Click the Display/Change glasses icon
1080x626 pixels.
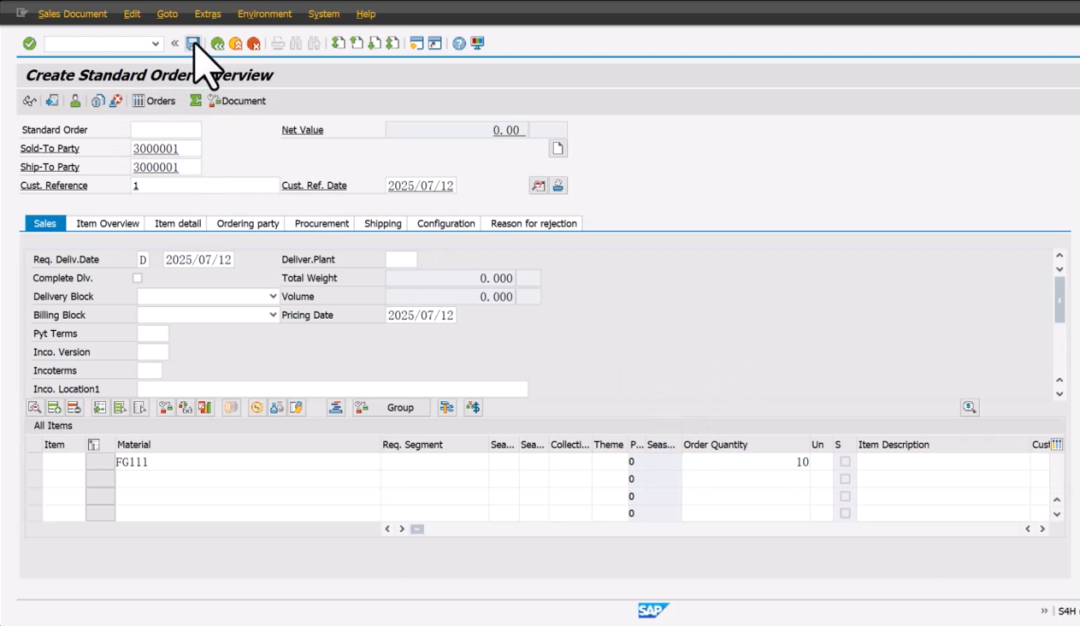pyautogui.click(x=29, y=101)
